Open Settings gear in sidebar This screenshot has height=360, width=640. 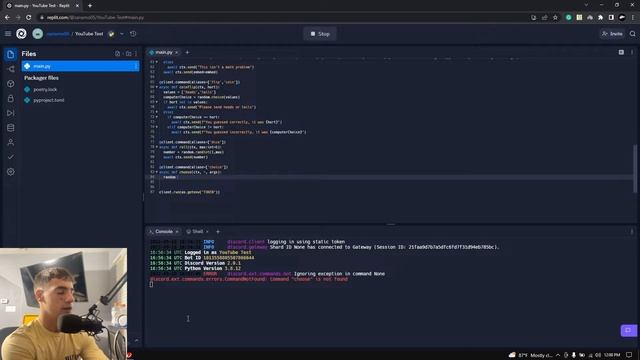tap(11, 172)
